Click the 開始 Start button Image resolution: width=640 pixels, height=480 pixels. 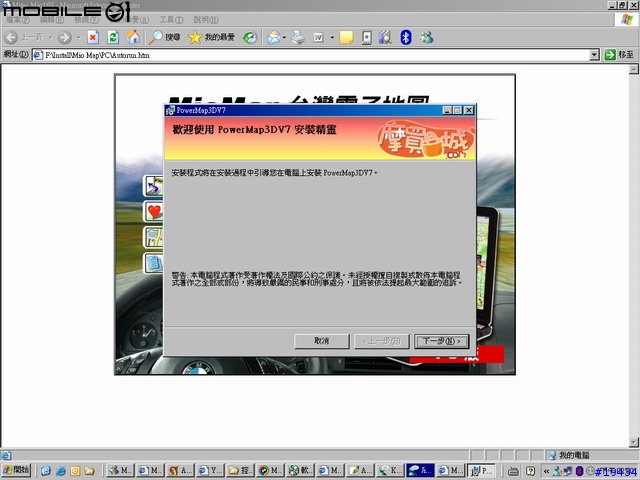(x=16, y=471)
